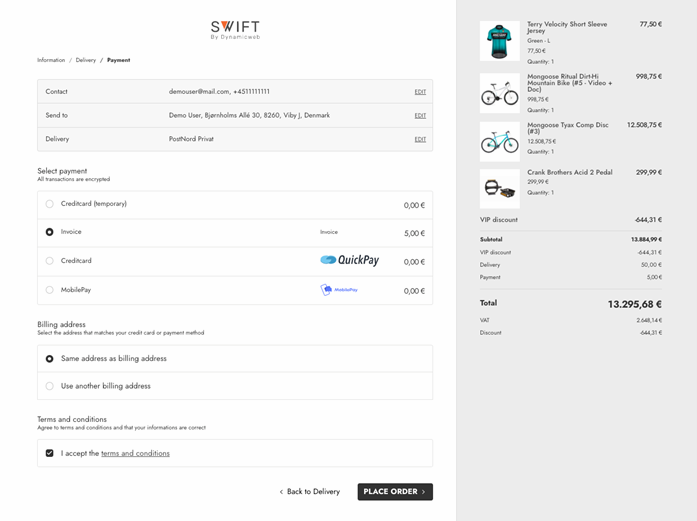This screenshot has width=697, height=521.
Task: Select Same address as billing address
Action: (x=50, y=358)
